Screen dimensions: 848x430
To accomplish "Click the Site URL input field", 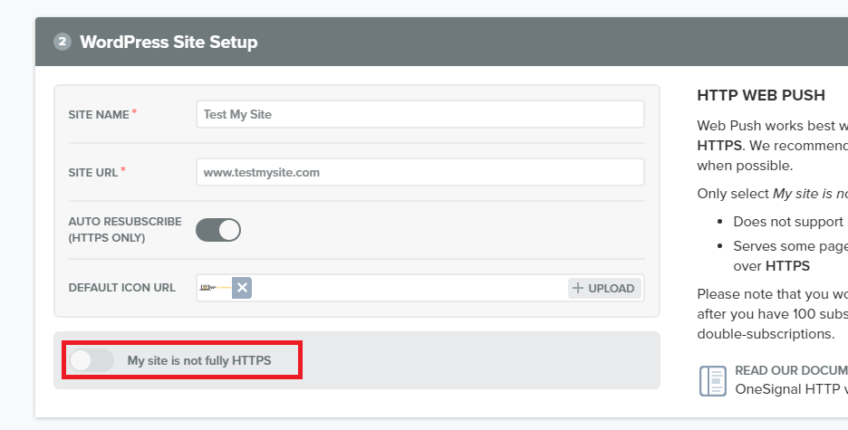I will pyautogui.click(x=420, y=172).
